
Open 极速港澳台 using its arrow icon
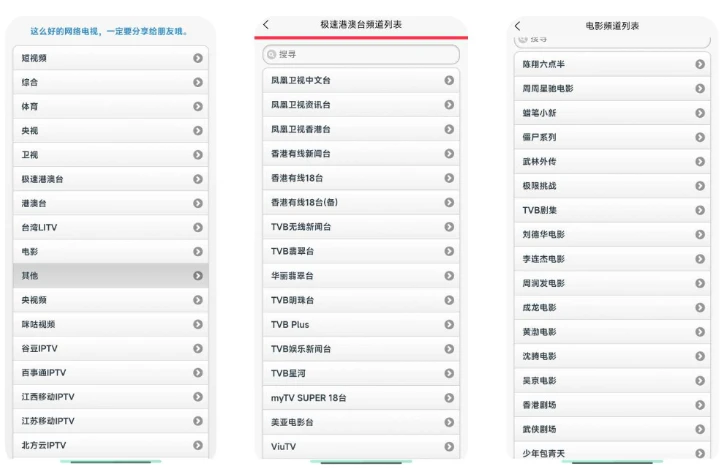tap(198, 179)
